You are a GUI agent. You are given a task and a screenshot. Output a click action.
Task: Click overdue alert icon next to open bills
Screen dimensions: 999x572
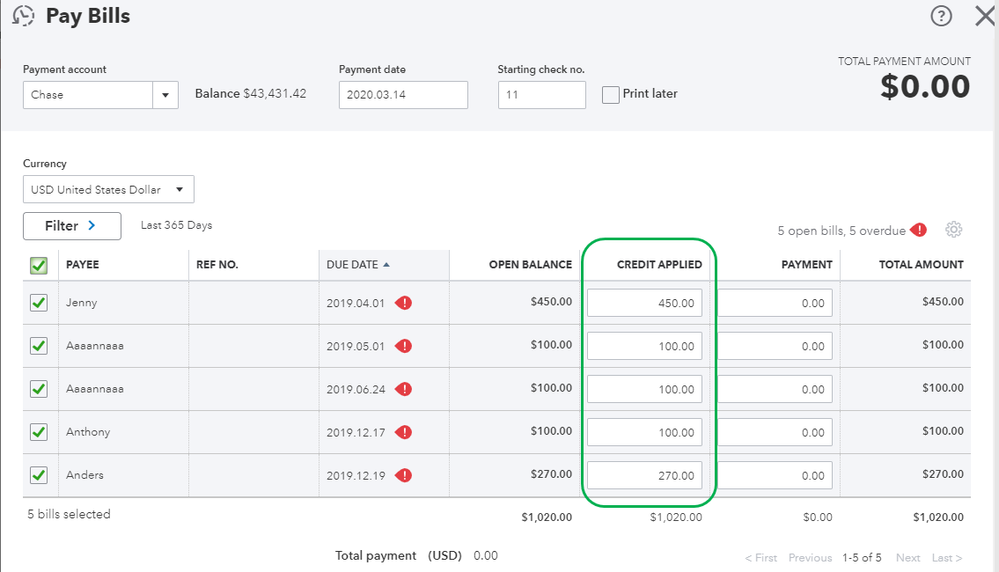919,230
